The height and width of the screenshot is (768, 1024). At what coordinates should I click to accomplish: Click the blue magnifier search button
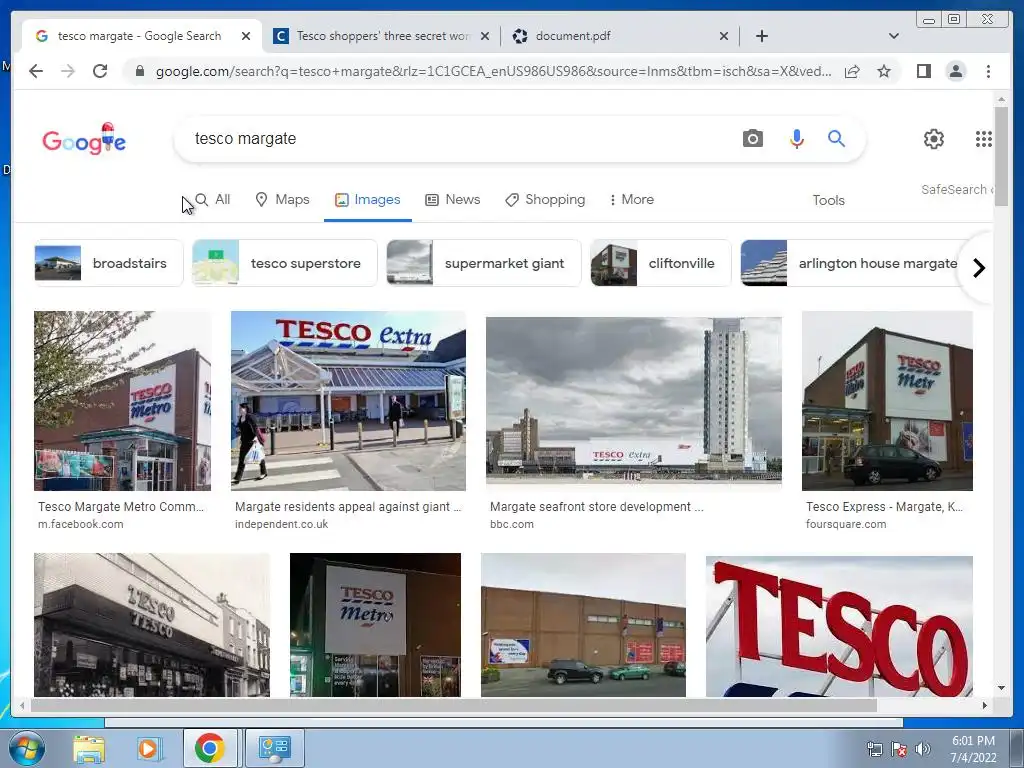click(837, 138)
